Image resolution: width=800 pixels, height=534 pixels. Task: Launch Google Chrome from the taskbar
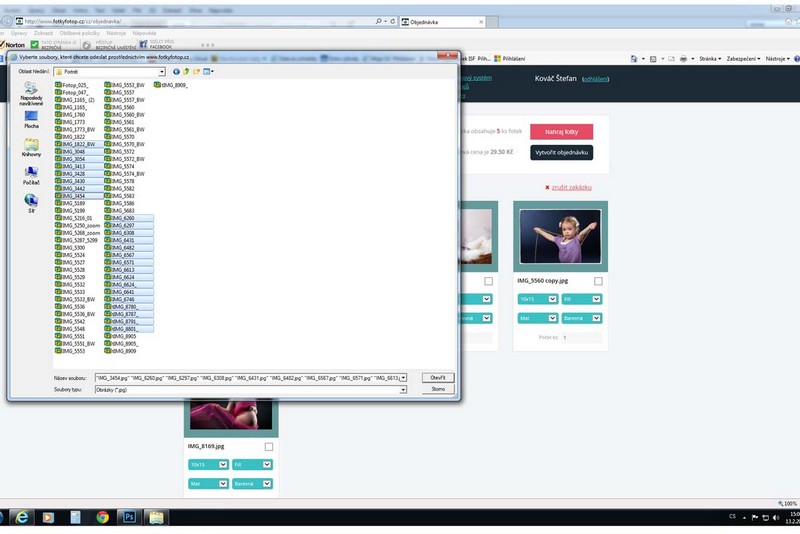point(102,517)
